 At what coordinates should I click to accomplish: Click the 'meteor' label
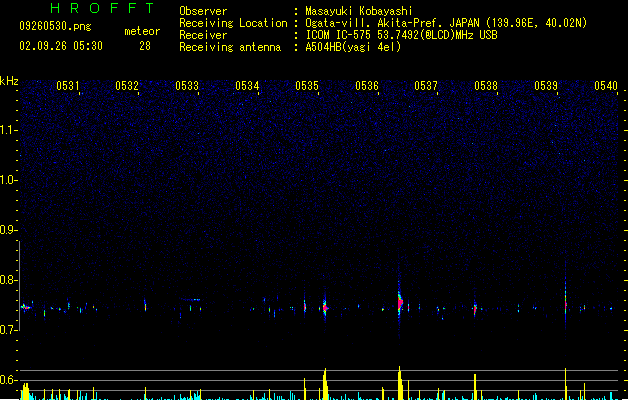(x=142, y=31)
